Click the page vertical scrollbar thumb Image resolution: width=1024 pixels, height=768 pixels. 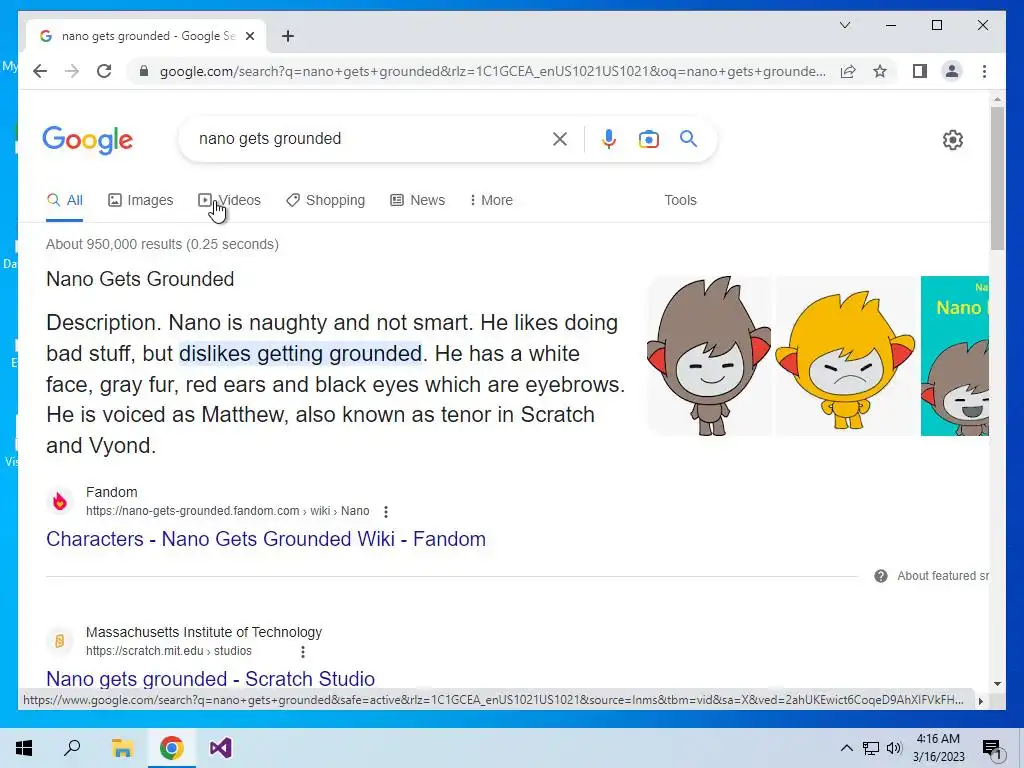(997, 178)
